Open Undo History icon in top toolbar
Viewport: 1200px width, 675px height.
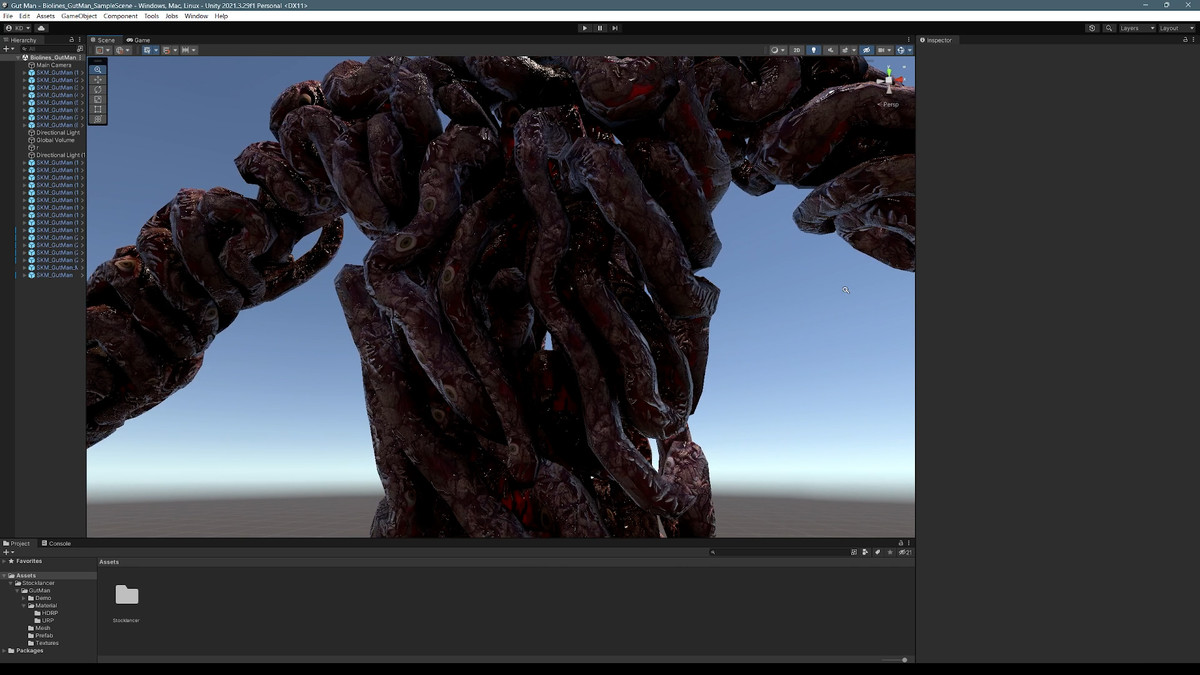pyautogui.click(x=1092, y=28)
